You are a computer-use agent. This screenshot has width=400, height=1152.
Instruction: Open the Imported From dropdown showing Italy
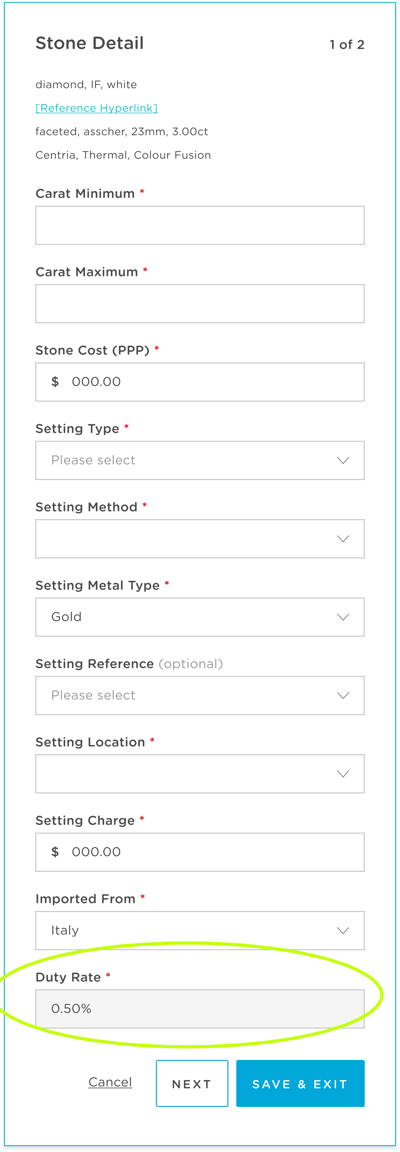point(200,930)
